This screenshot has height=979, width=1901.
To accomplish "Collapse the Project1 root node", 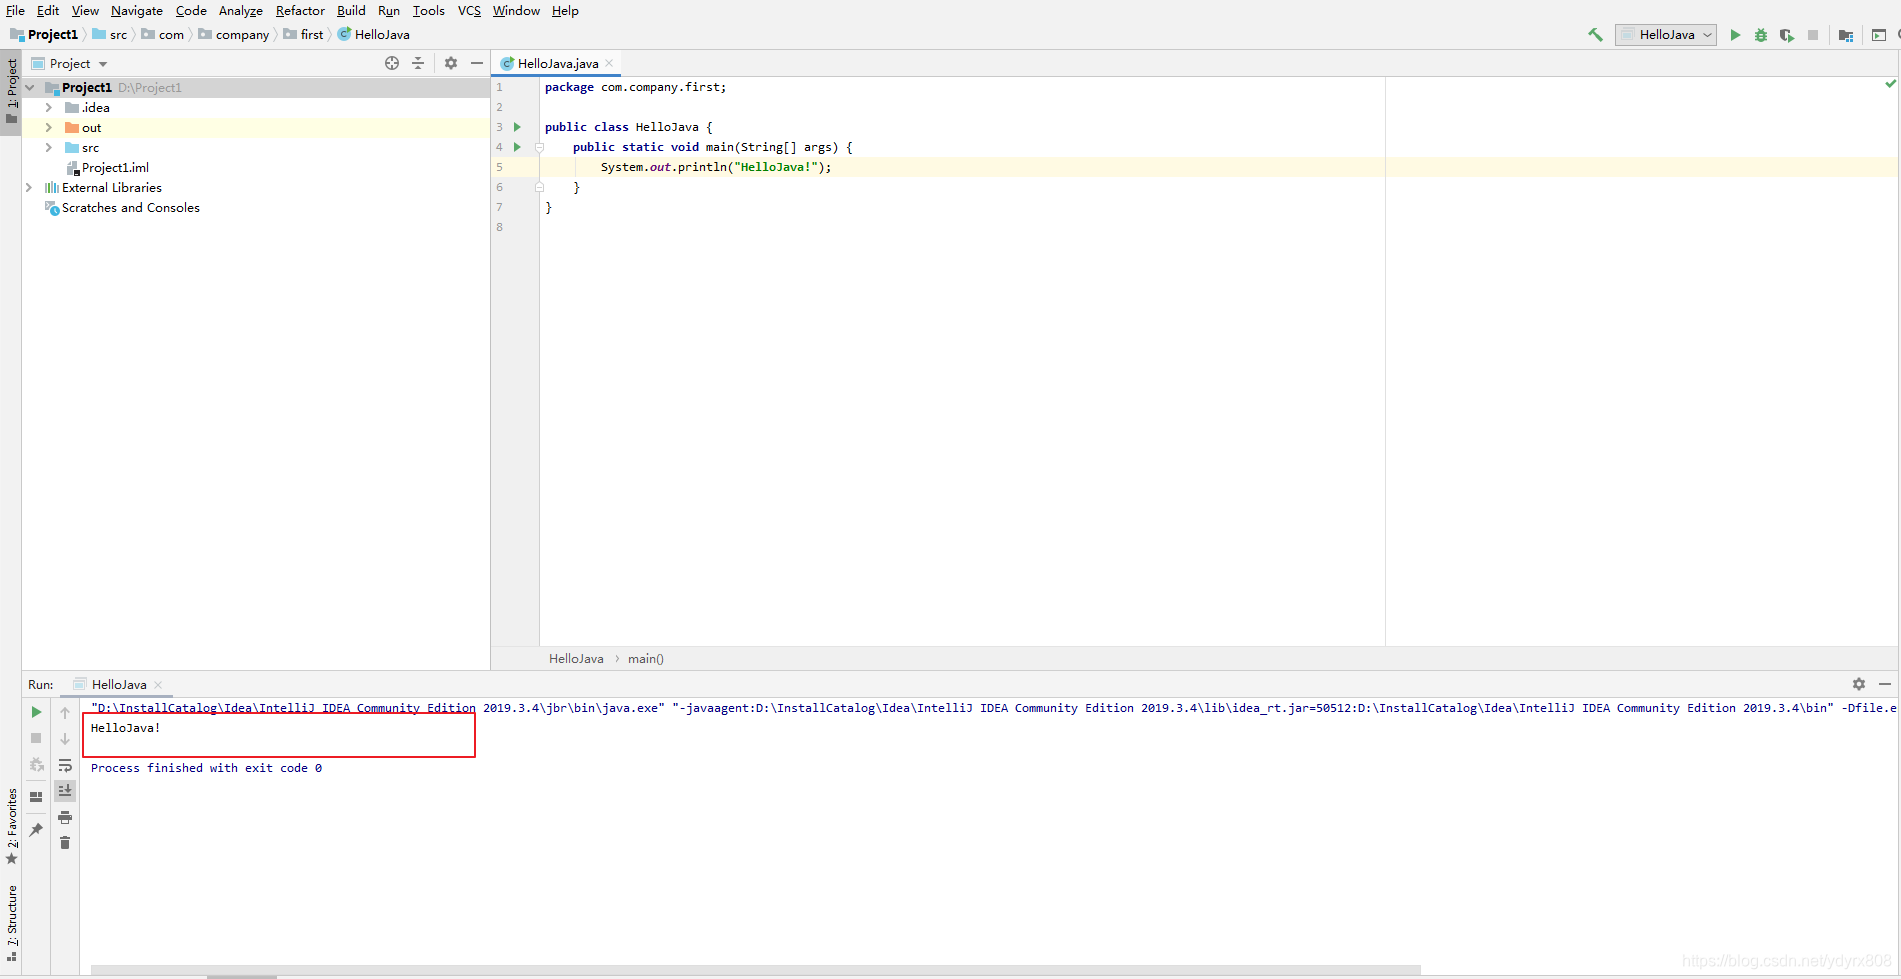I will (x=30, y=88).
